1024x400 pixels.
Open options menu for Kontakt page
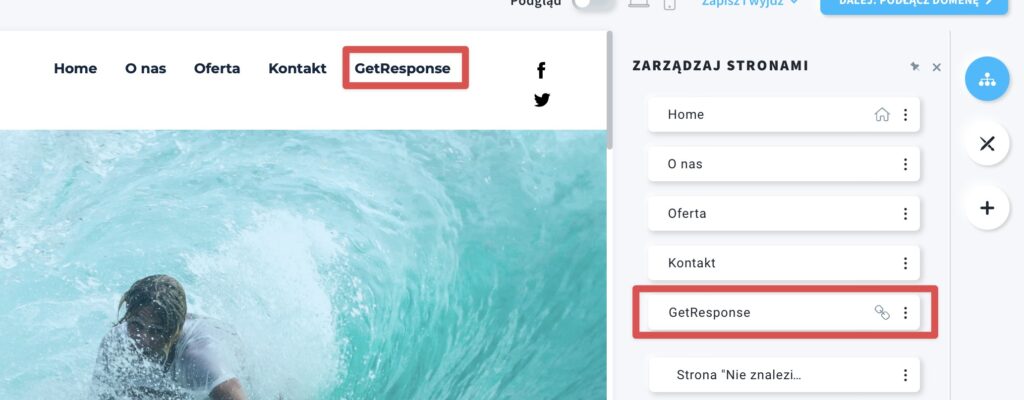[x=905, y=263]
